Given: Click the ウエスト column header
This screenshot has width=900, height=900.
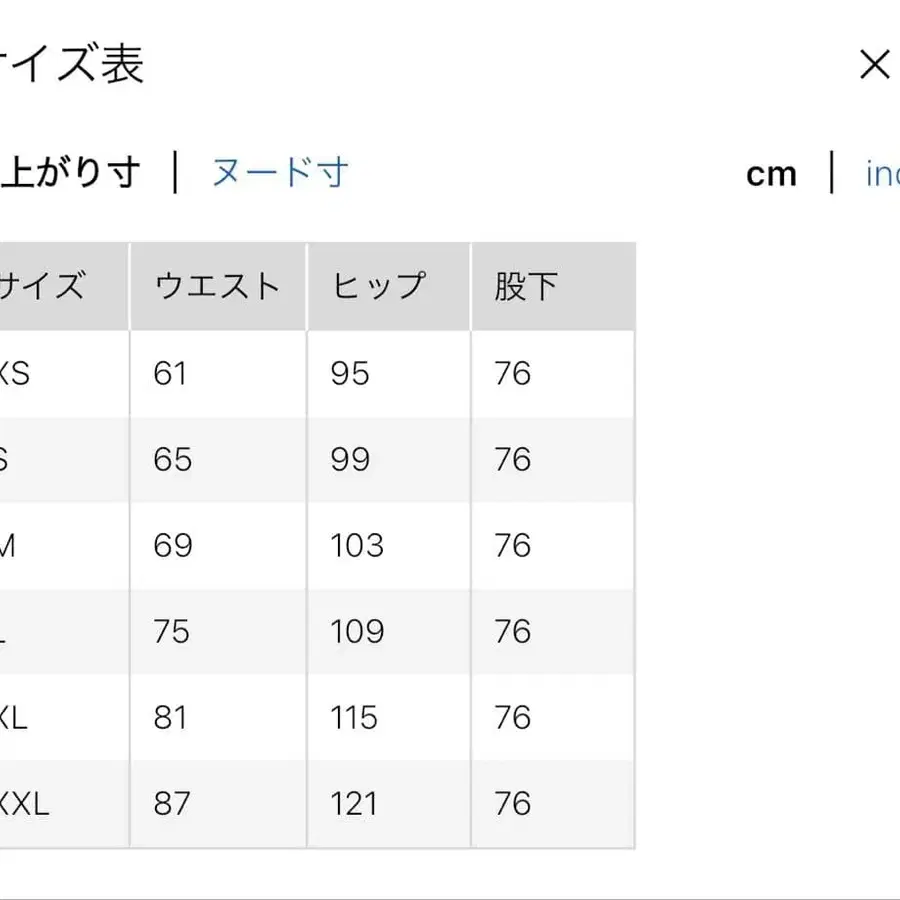Looking at the screenshot, I should pos(216,284).
